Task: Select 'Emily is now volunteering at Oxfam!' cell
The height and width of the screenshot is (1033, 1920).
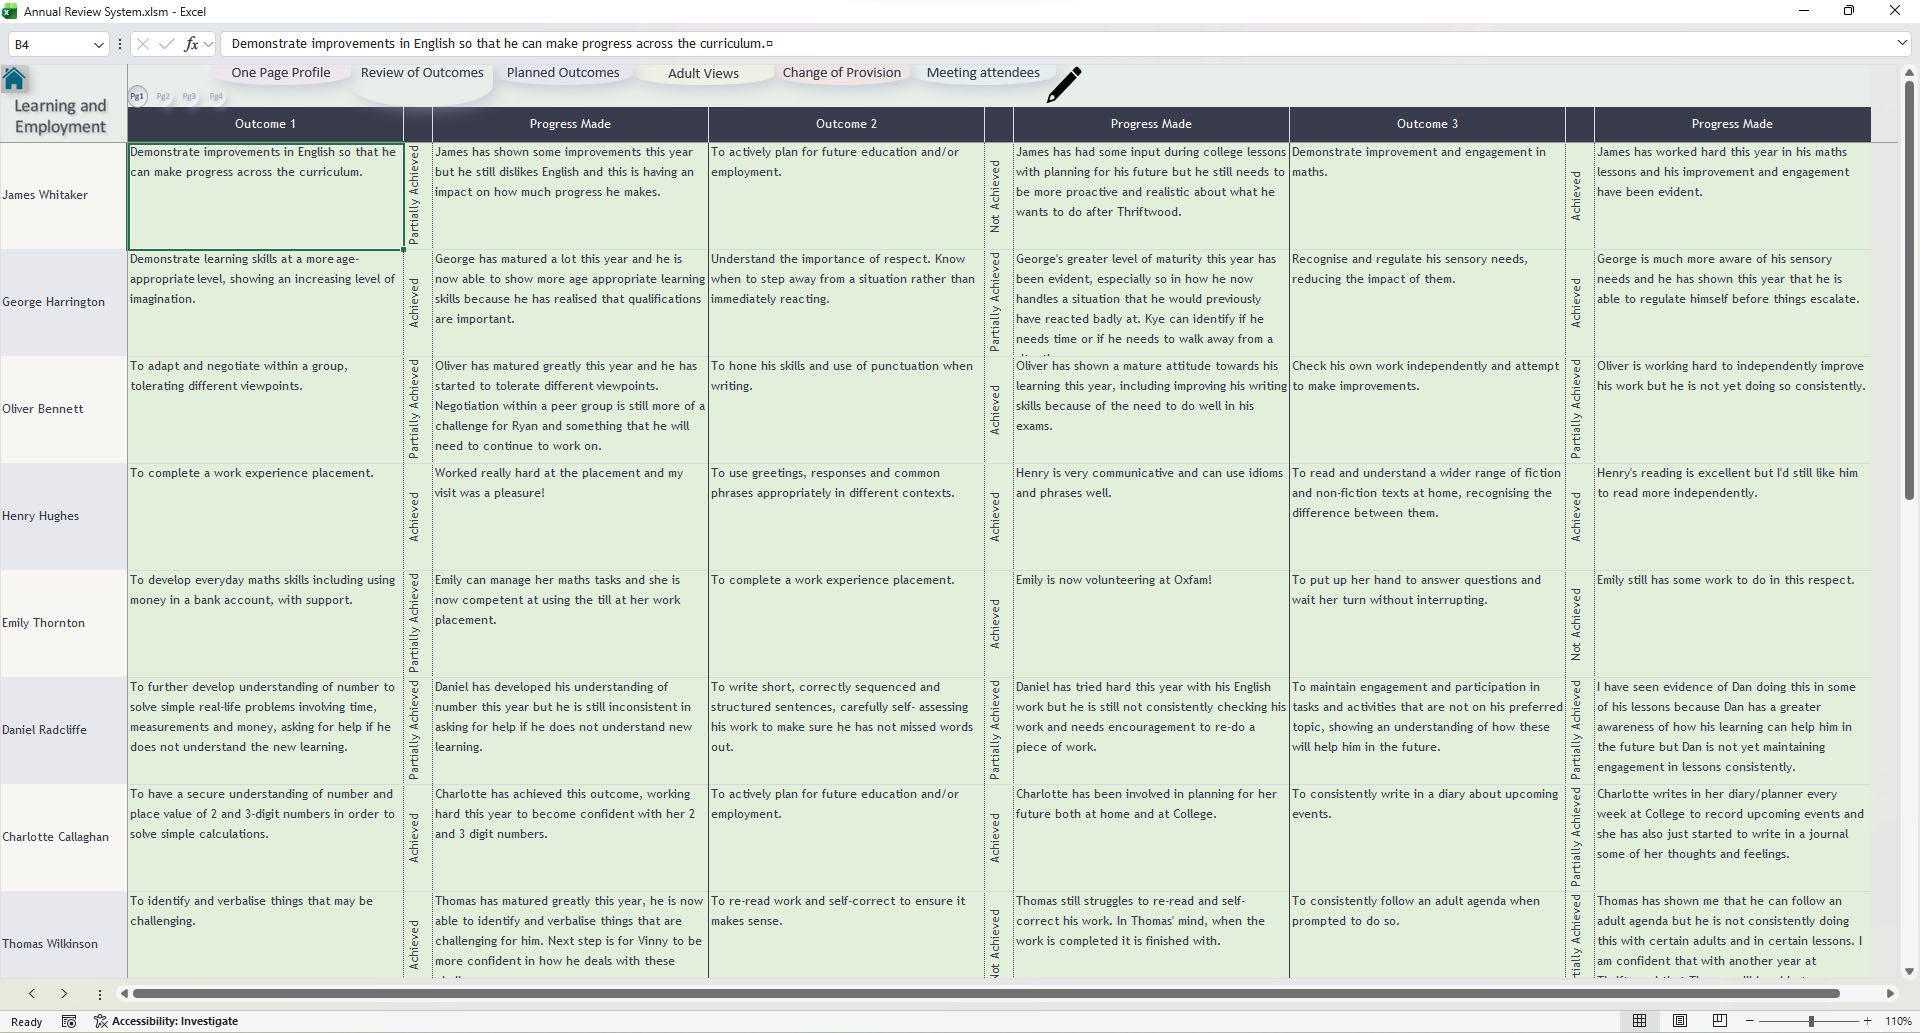Action: 1151,623
